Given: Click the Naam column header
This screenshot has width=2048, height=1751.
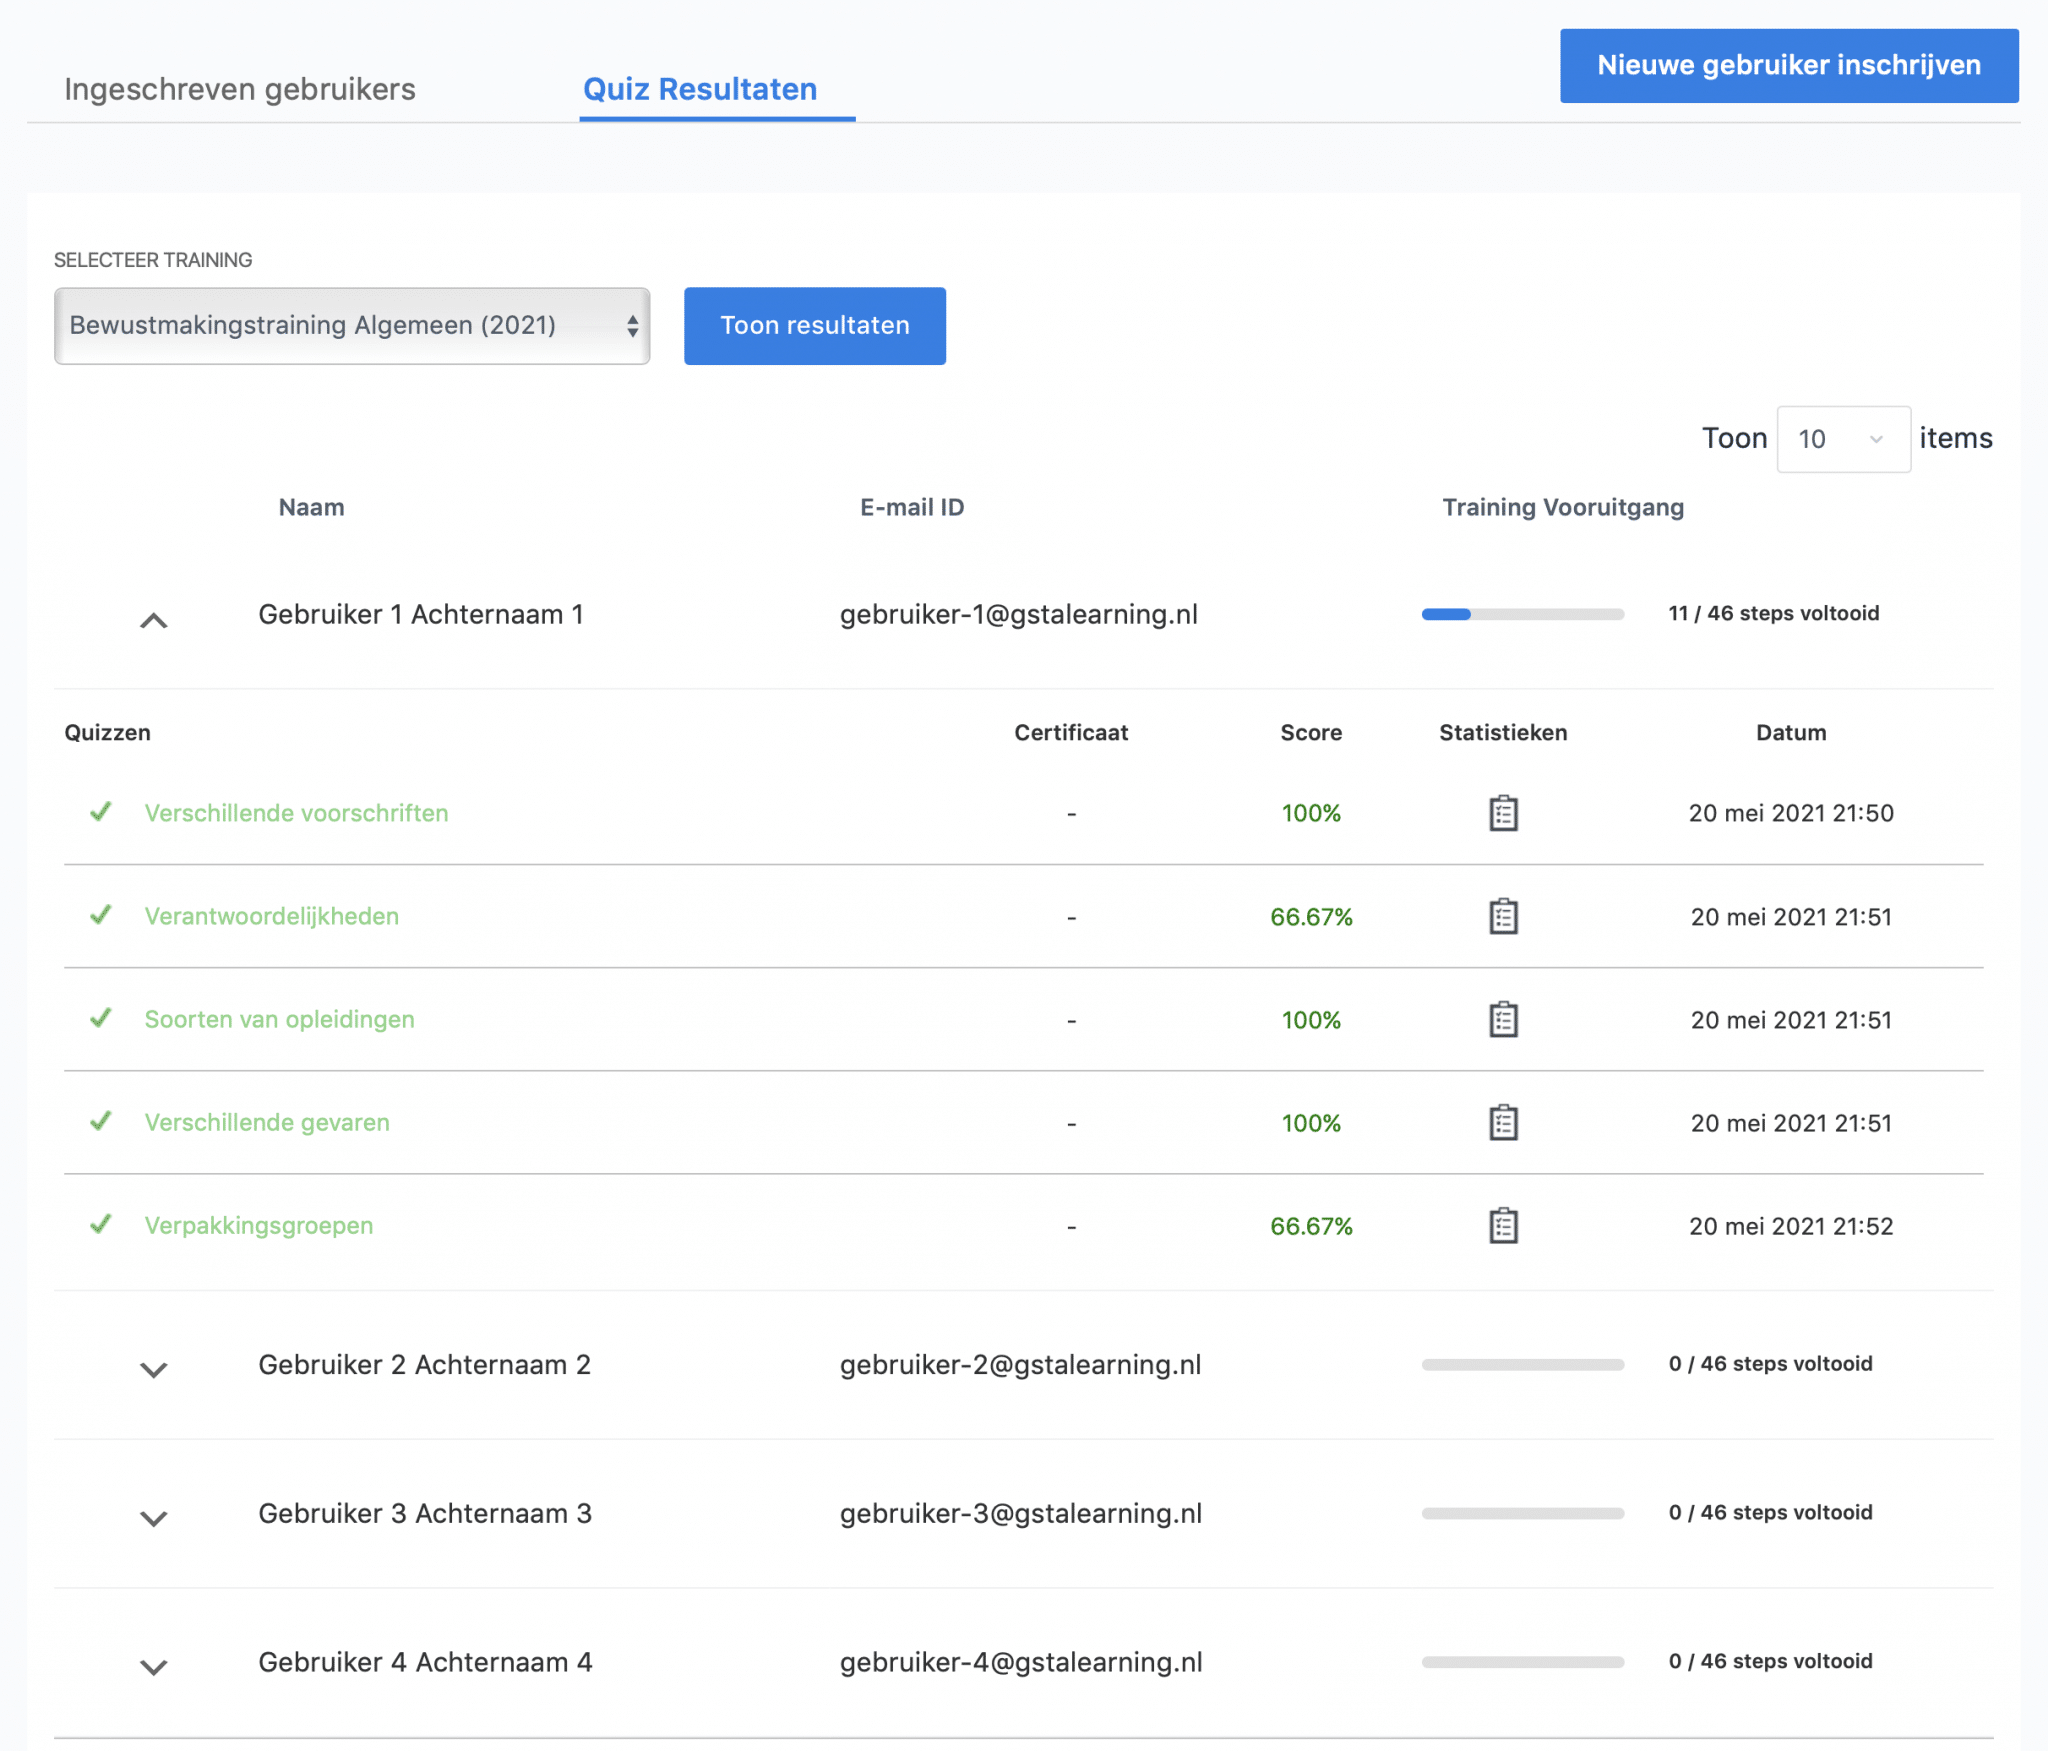Looking at the screenshot, I should pos(311,507).
